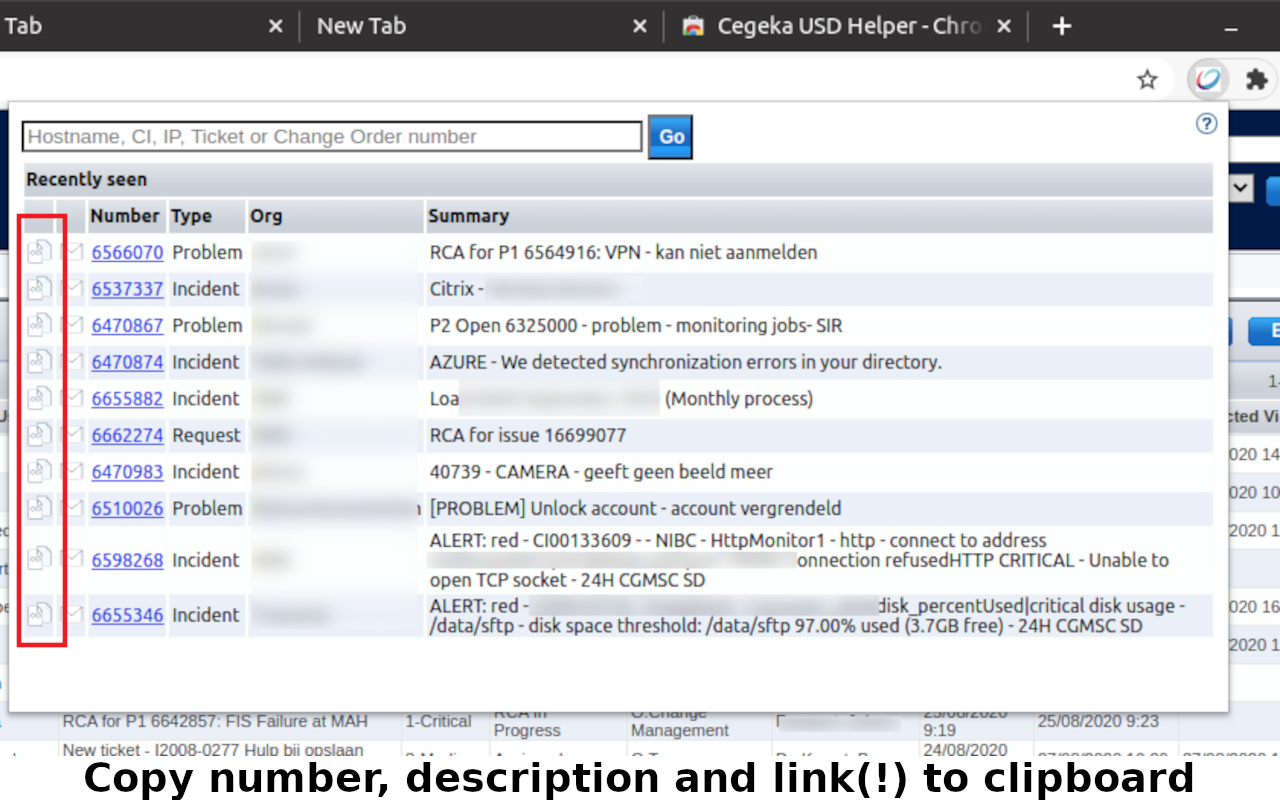The image size is (1280, 800).
Task: Close the middle New Tab
Action: pos(640,26)
